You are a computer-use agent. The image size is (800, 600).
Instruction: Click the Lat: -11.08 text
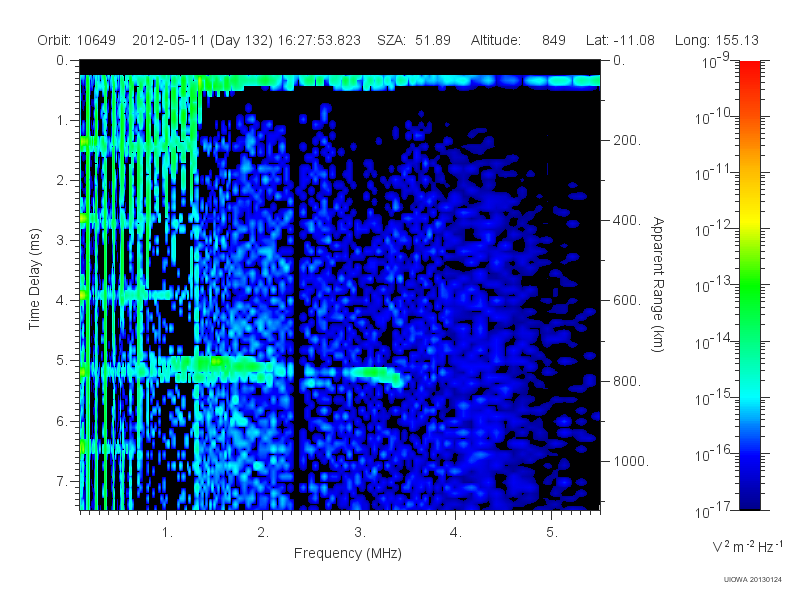tap(620, 40)
